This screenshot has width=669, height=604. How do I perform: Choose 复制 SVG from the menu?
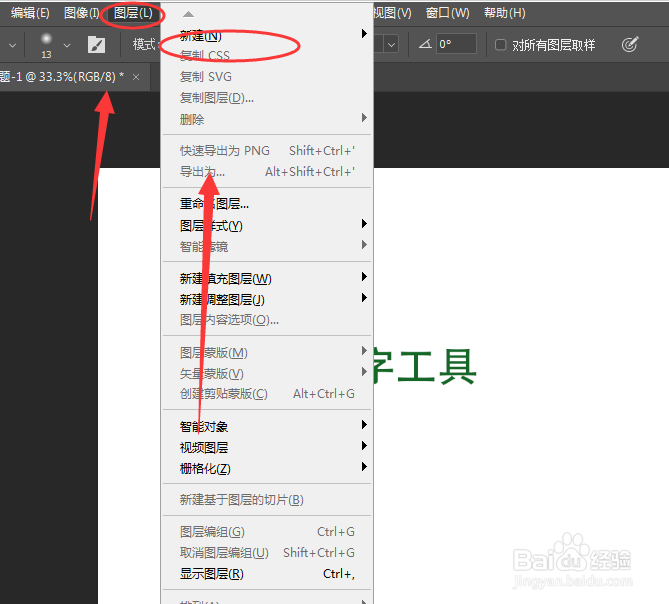pos(267,77)
